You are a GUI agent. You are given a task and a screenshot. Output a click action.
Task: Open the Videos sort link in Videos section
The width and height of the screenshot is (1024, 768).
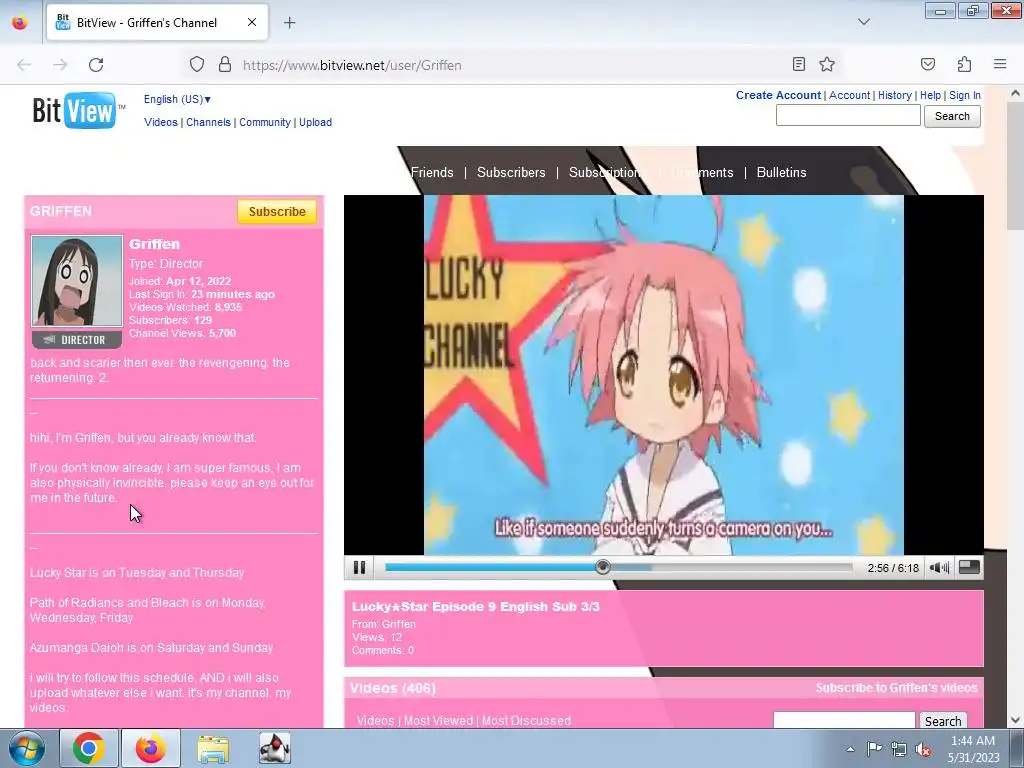pyautogui.click(x=376, y=720)
